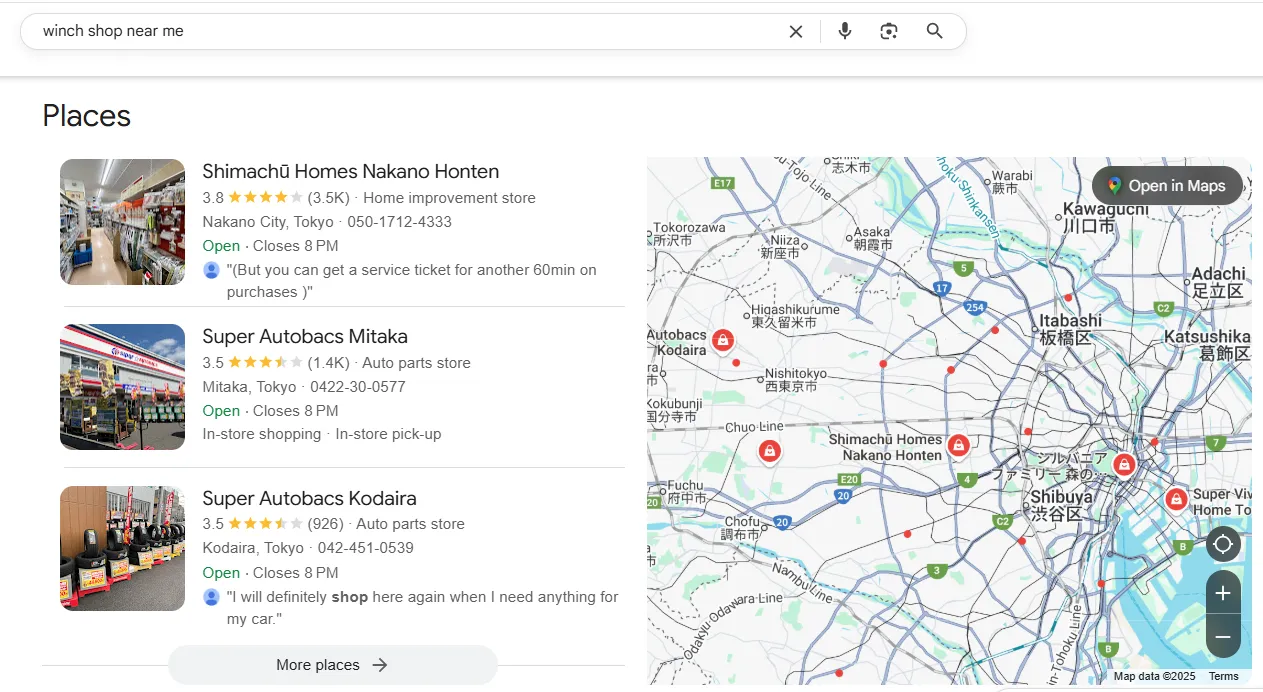Open Super Autobacs Mitaka listing

(x=305, y=336)
